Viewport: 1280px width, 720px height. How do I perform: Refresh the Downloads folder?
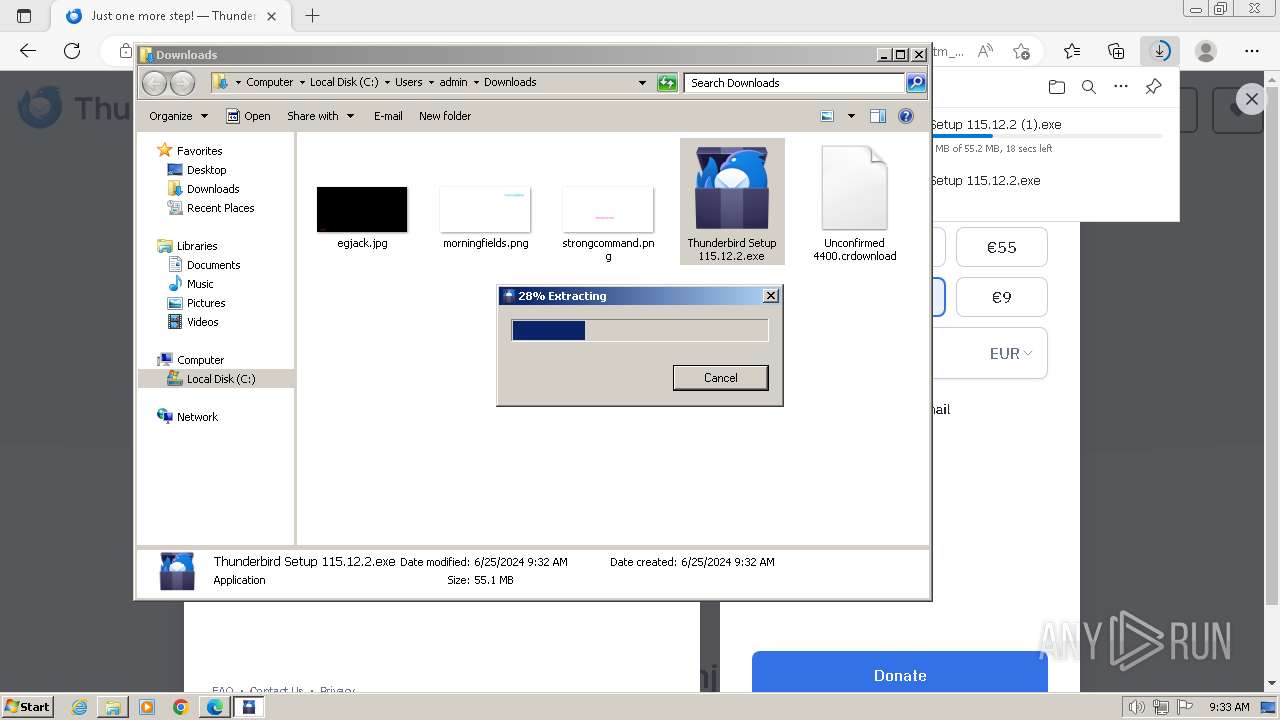click(667, 83)
